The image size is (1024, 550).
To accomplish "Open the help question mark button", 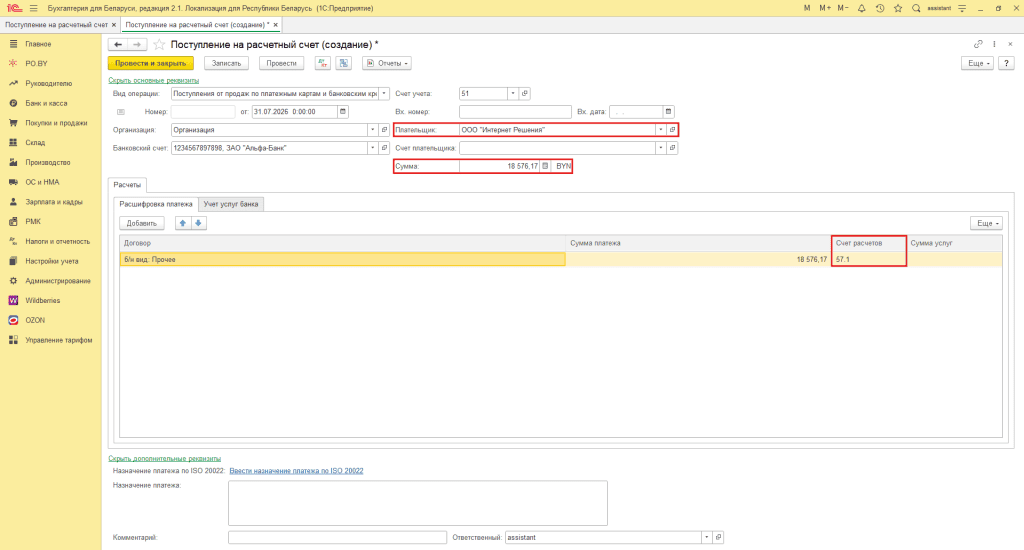I will (1006, 63).
